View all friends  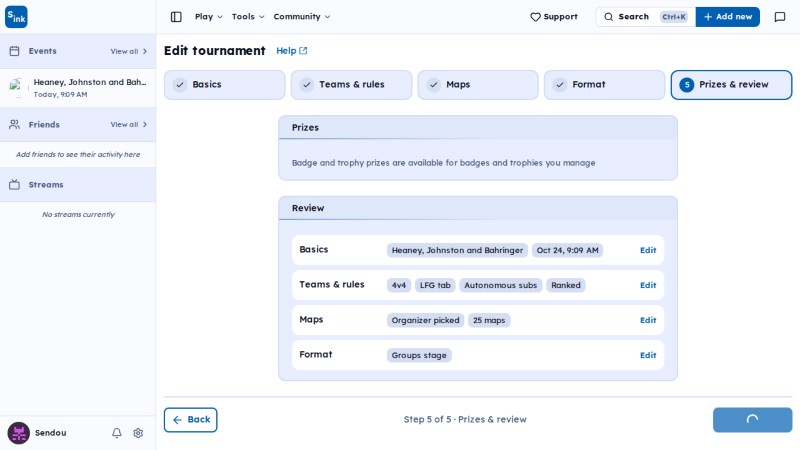(x=129, y=124)
